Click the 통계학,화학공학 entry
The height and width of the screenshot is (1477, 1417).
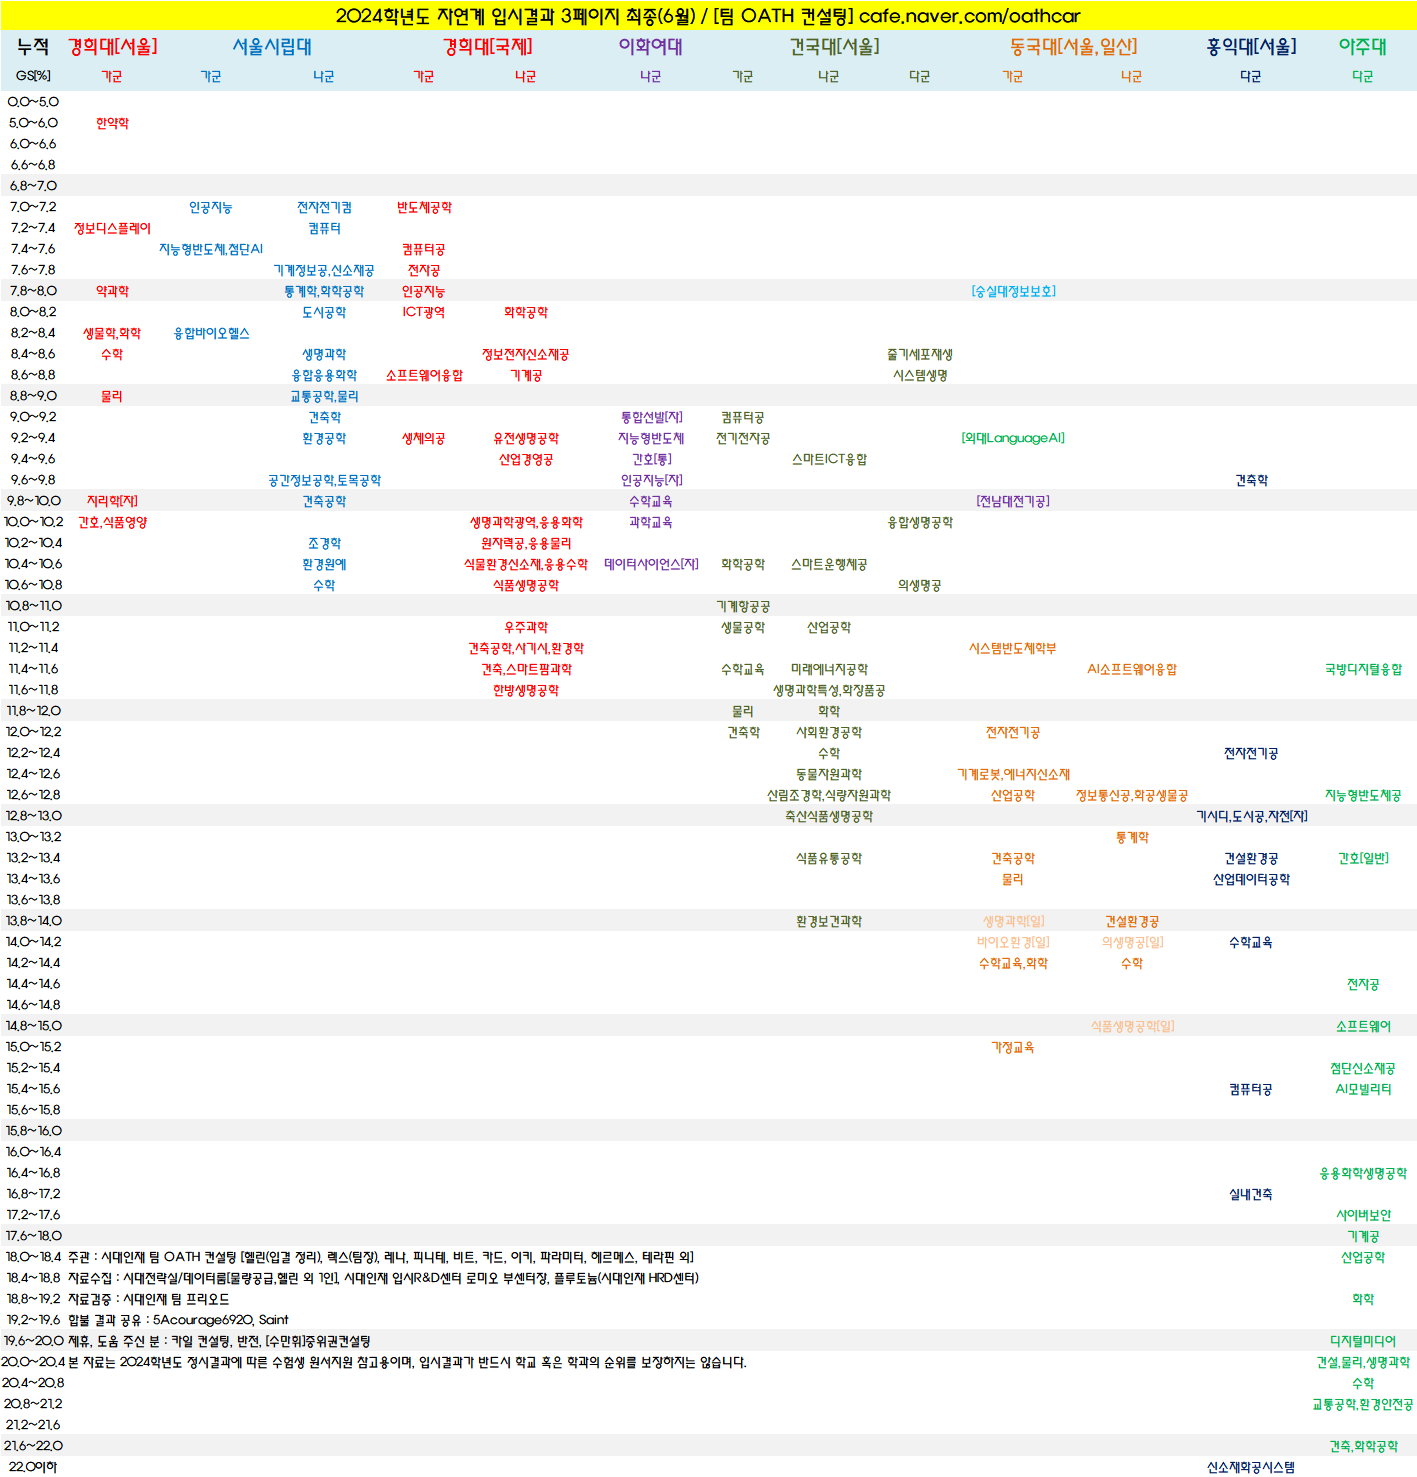[324, 291]
